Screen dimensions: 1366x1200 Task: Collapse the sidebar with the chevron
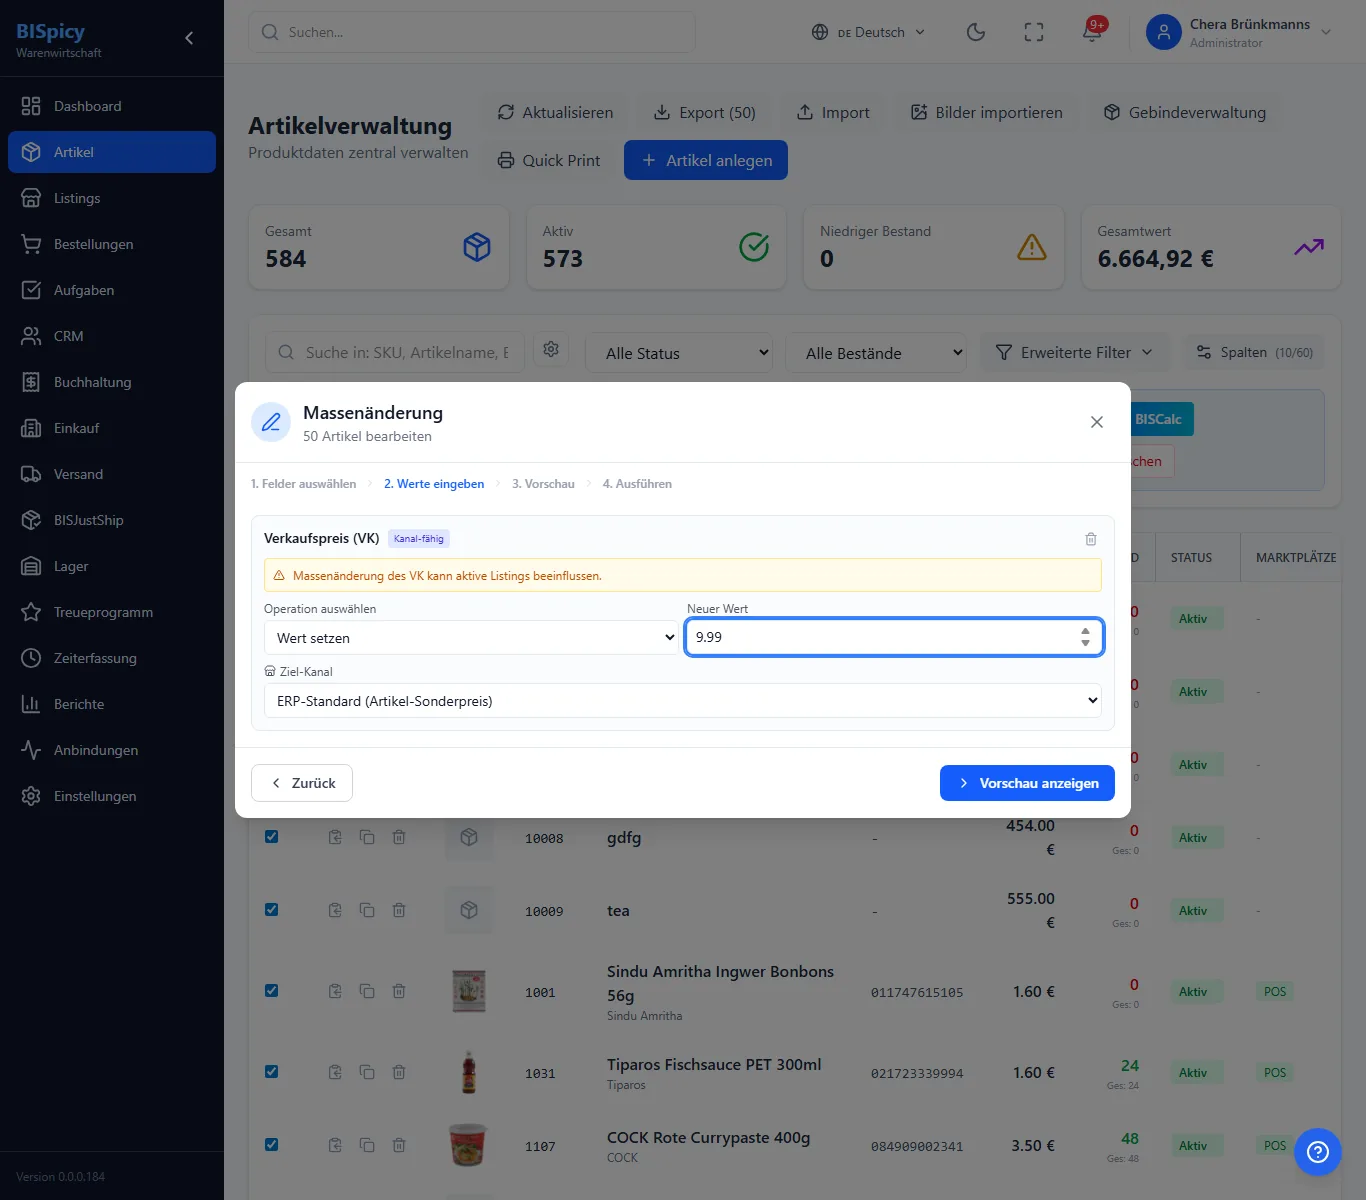(189, 38)
